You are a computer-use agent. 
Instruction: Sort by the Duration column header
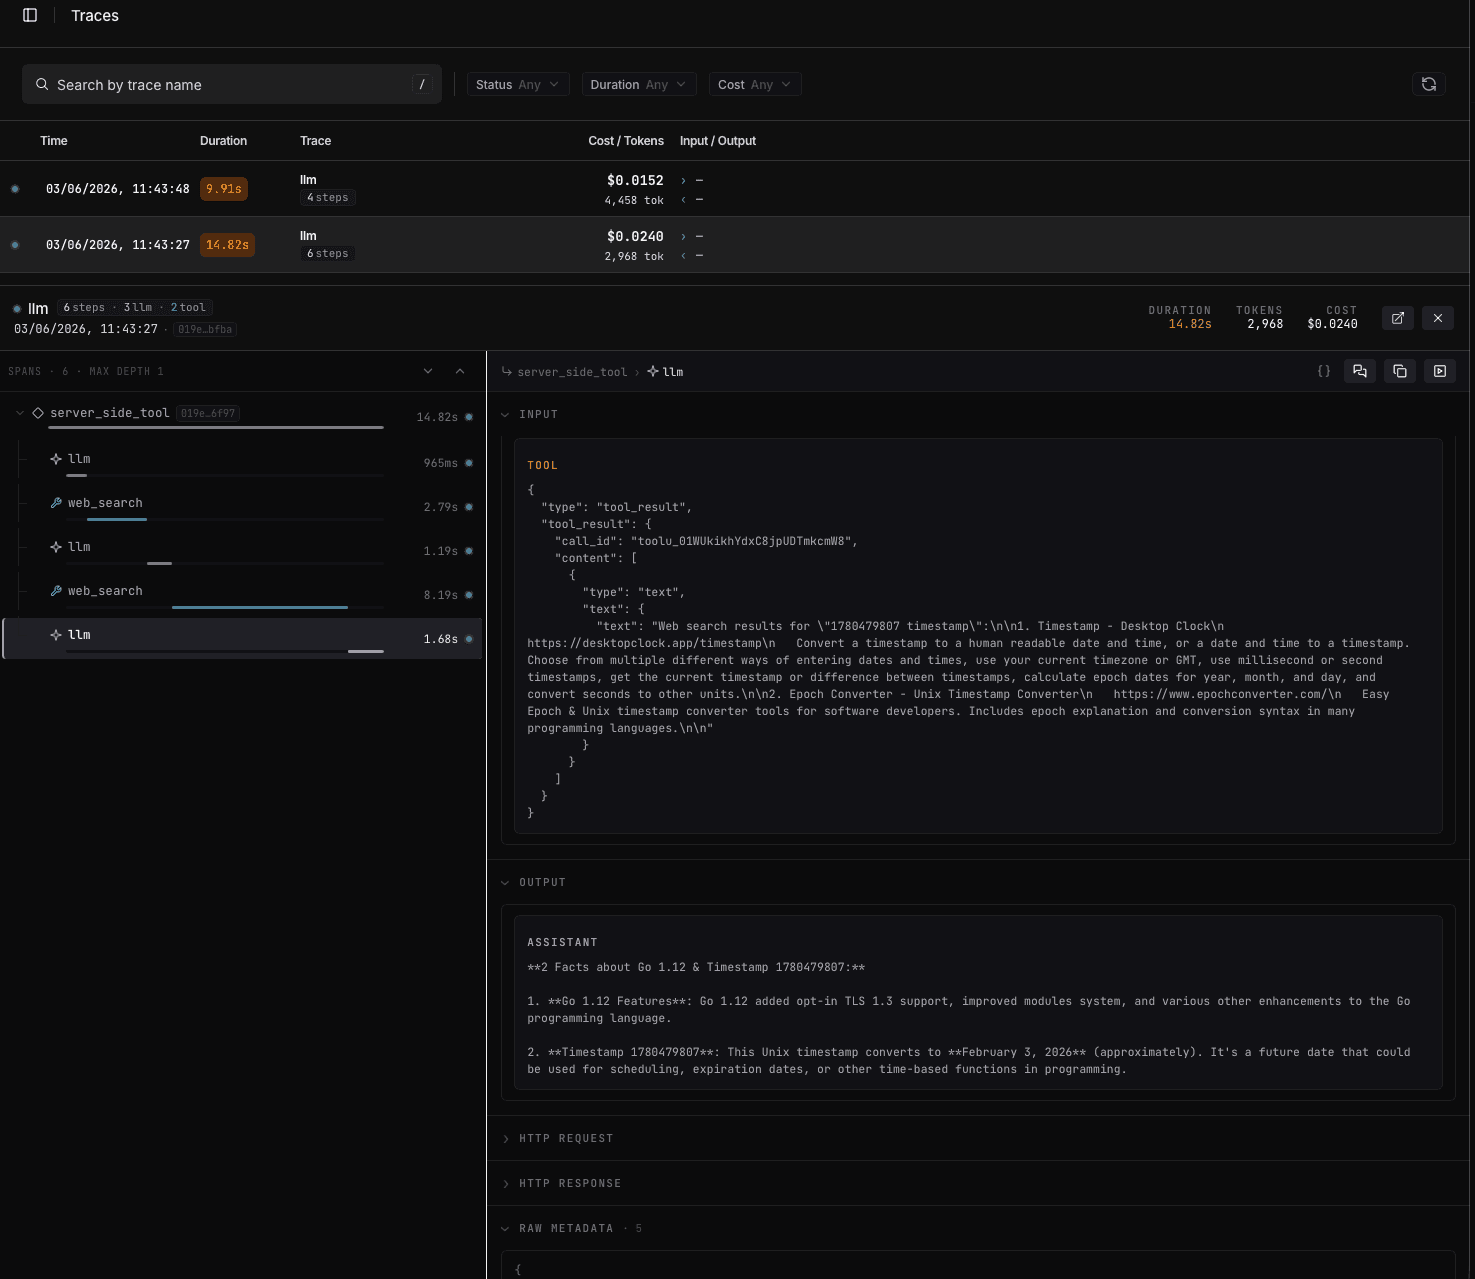[x=223, y=141]
